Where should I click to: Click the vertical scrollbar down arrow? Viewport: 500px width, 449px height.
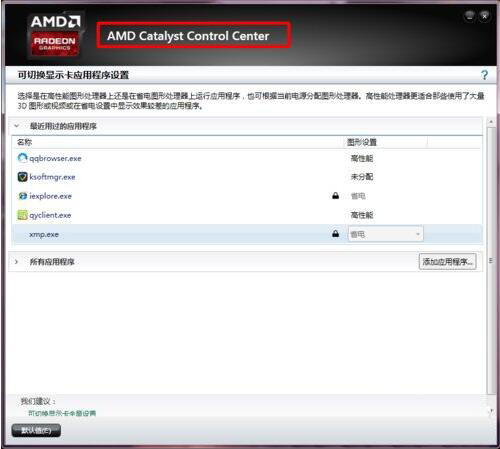(x=491, y=411)
